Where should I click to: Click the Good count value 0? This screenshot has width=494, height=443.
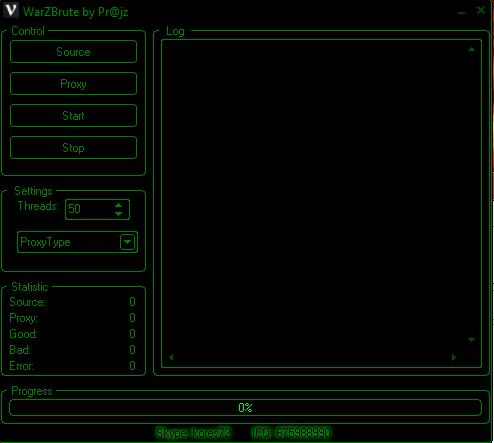[132, 334]
